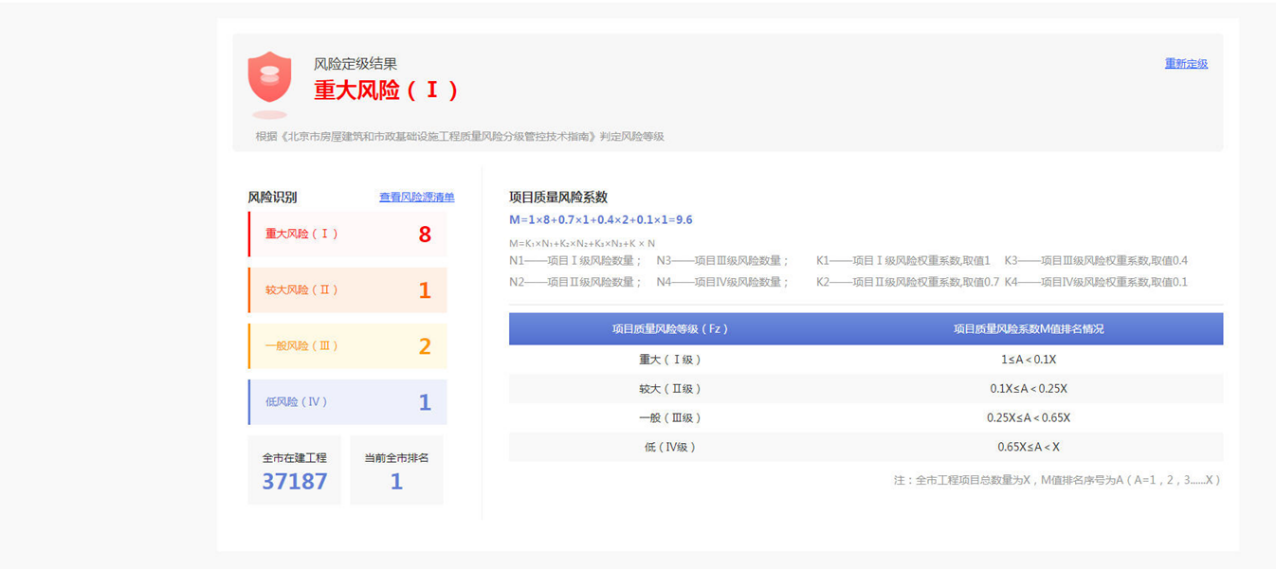Click the 项目质量风险等级（Fz）column header
Image resolution: width=1277 pixels, height=570 pixels.
coord(670,329)
